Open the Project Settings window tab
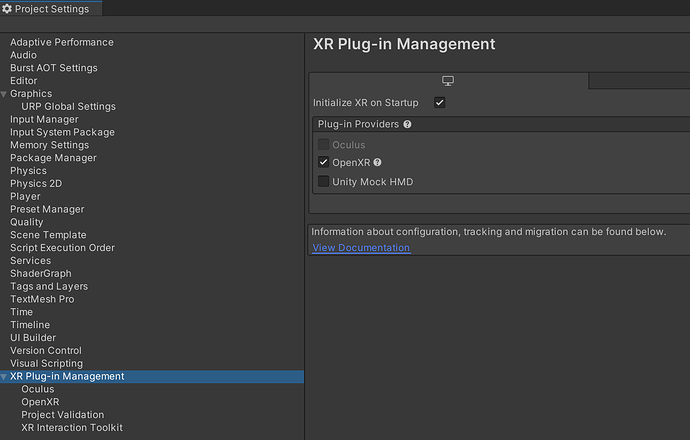The image size is (690, 440). [x=50, y=9]
